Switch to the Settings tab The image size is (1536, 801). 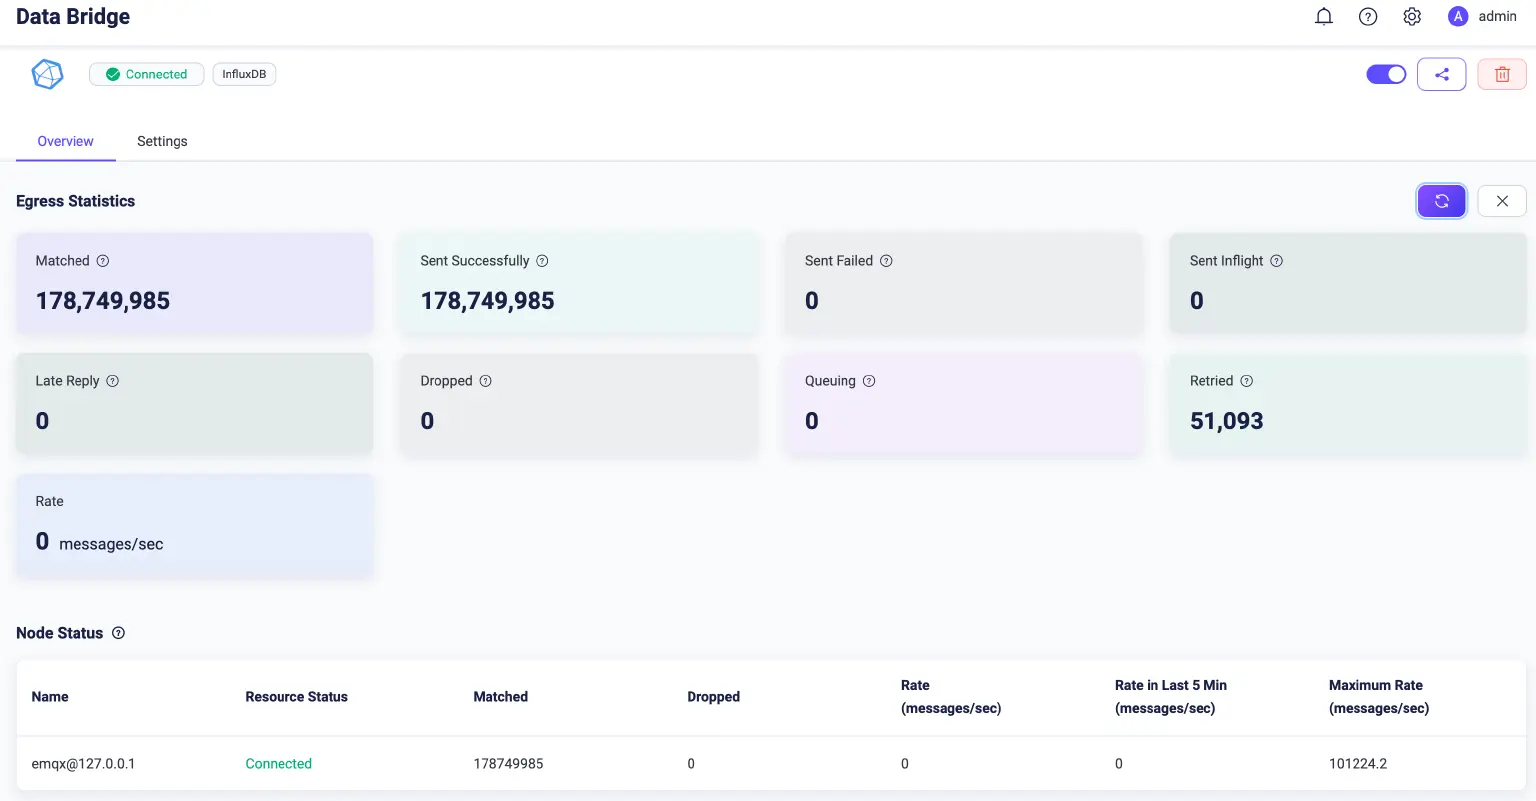pyautogui.click(x=162, y=141)
